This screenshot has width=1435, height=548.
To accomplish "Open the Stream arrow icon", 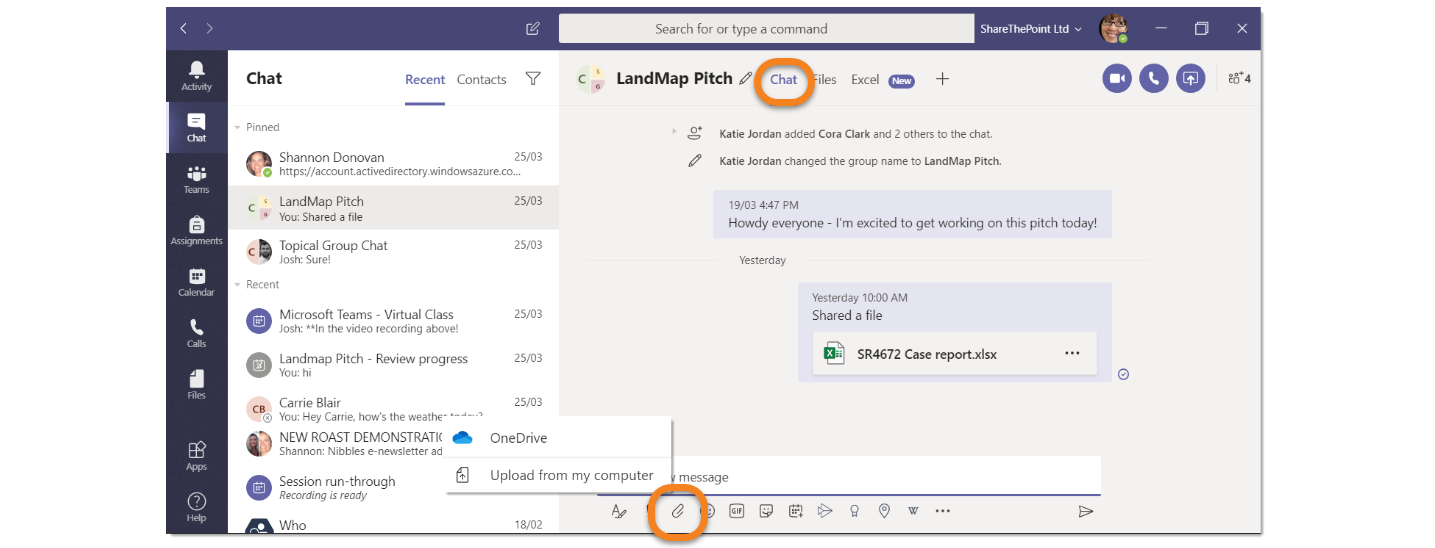I will [x=825, y=511].
